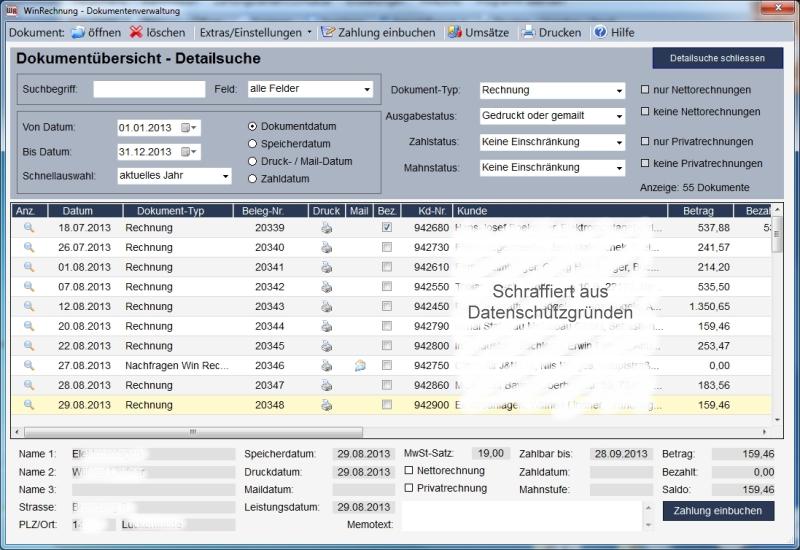The width and height of the screenshot is (800, 550).
Task: Uncheck Bez. checkbox for invoice 20339
Action: point(387,228)
